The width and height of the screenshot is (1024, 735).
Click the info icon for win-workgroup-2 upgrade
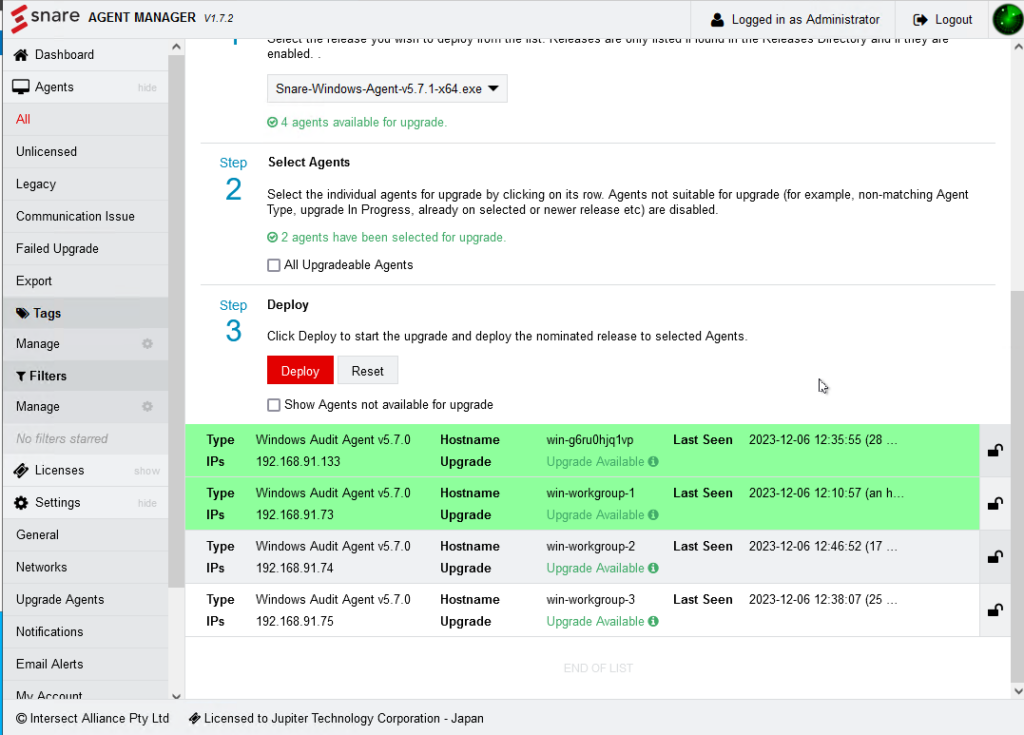click(x=653, y=568)
